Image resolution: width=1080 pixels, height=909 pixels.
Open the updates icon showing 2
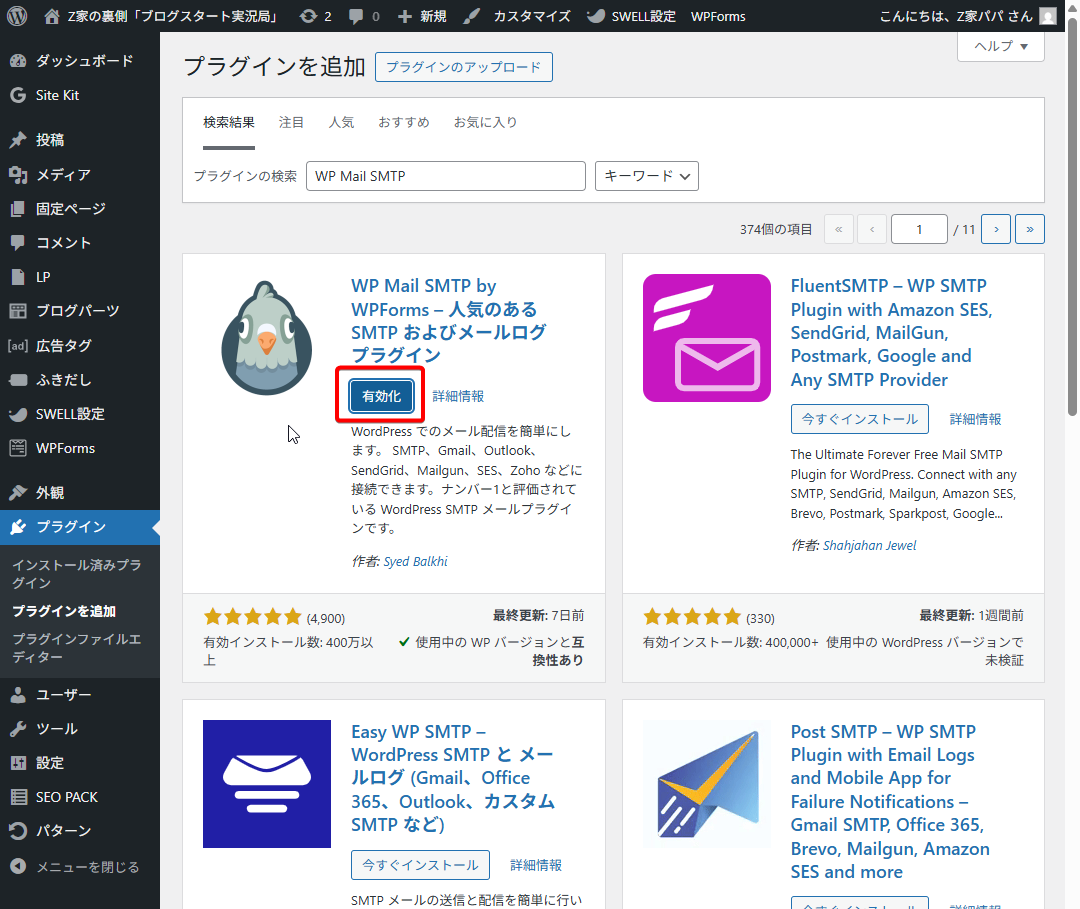315,16
